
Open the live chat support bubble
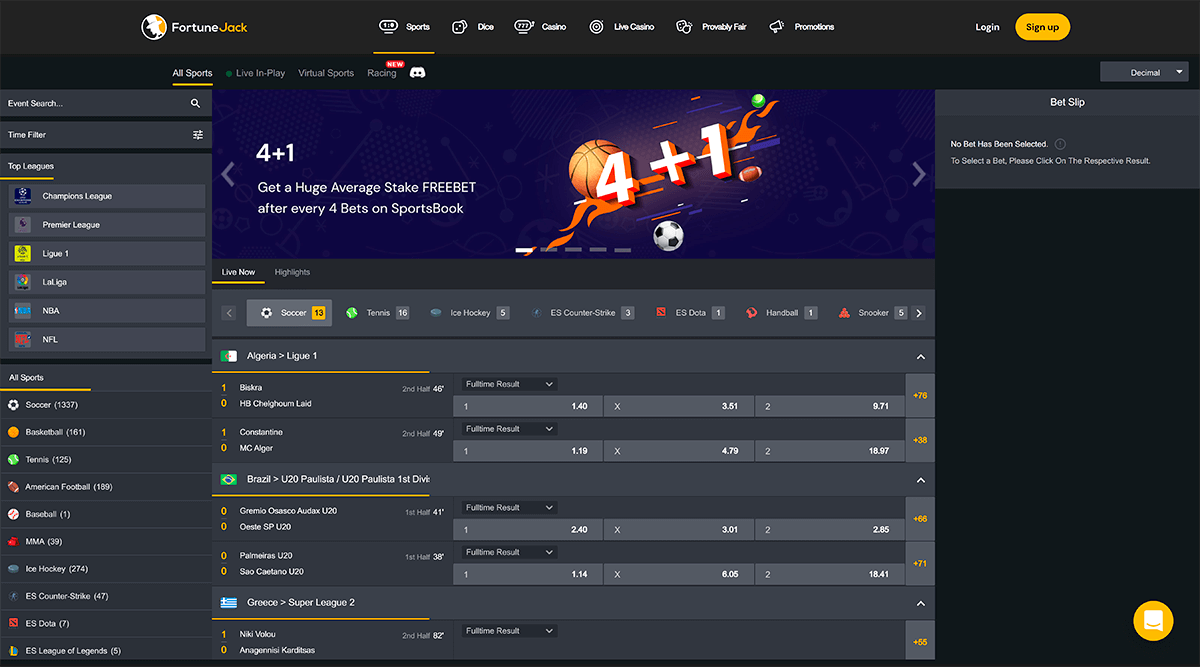coord(1153,621)
